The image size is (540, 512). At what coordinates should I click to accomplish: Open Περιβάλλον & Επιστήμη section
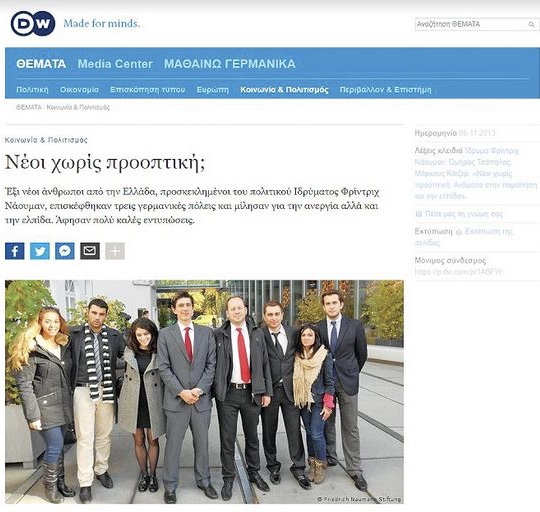point(385,90)
